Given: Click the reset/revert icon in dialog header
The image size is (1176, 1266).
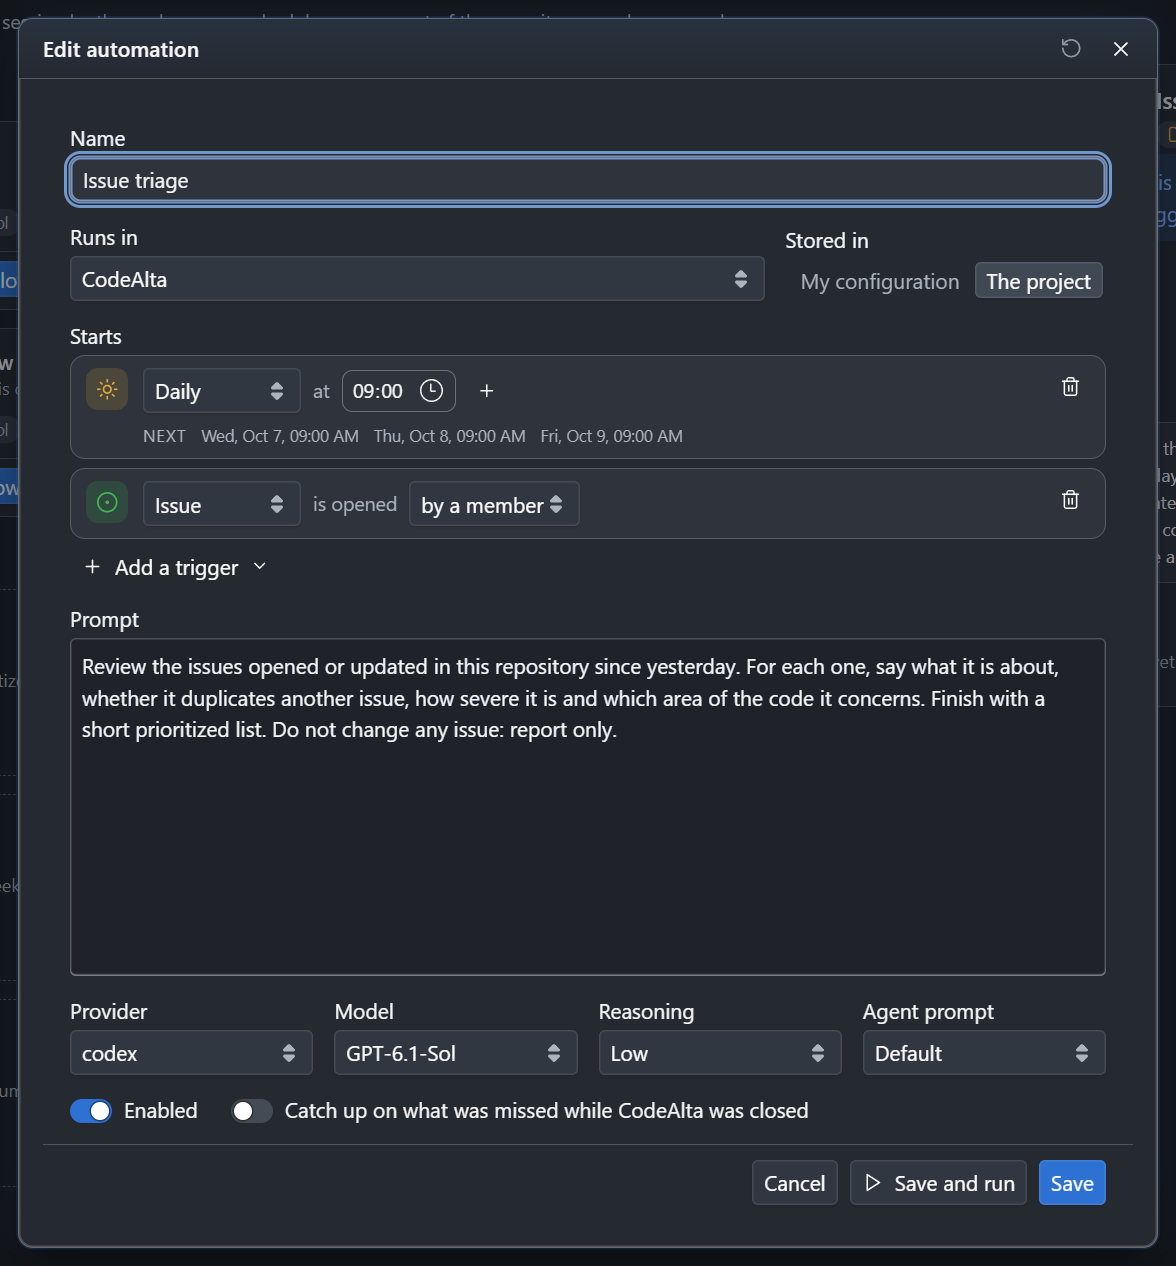Looking at the screenshot, I should (1071, 48).
